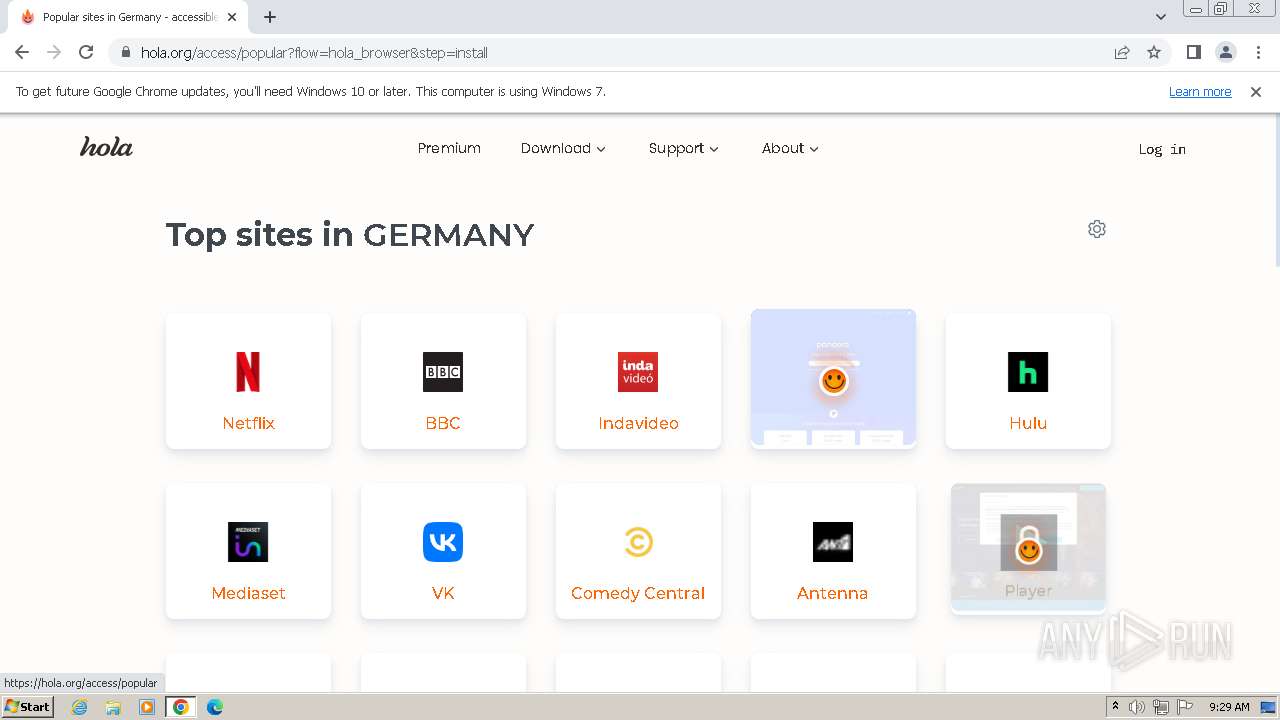Click the hola logo
The image size is (1280, 720).
106,148
